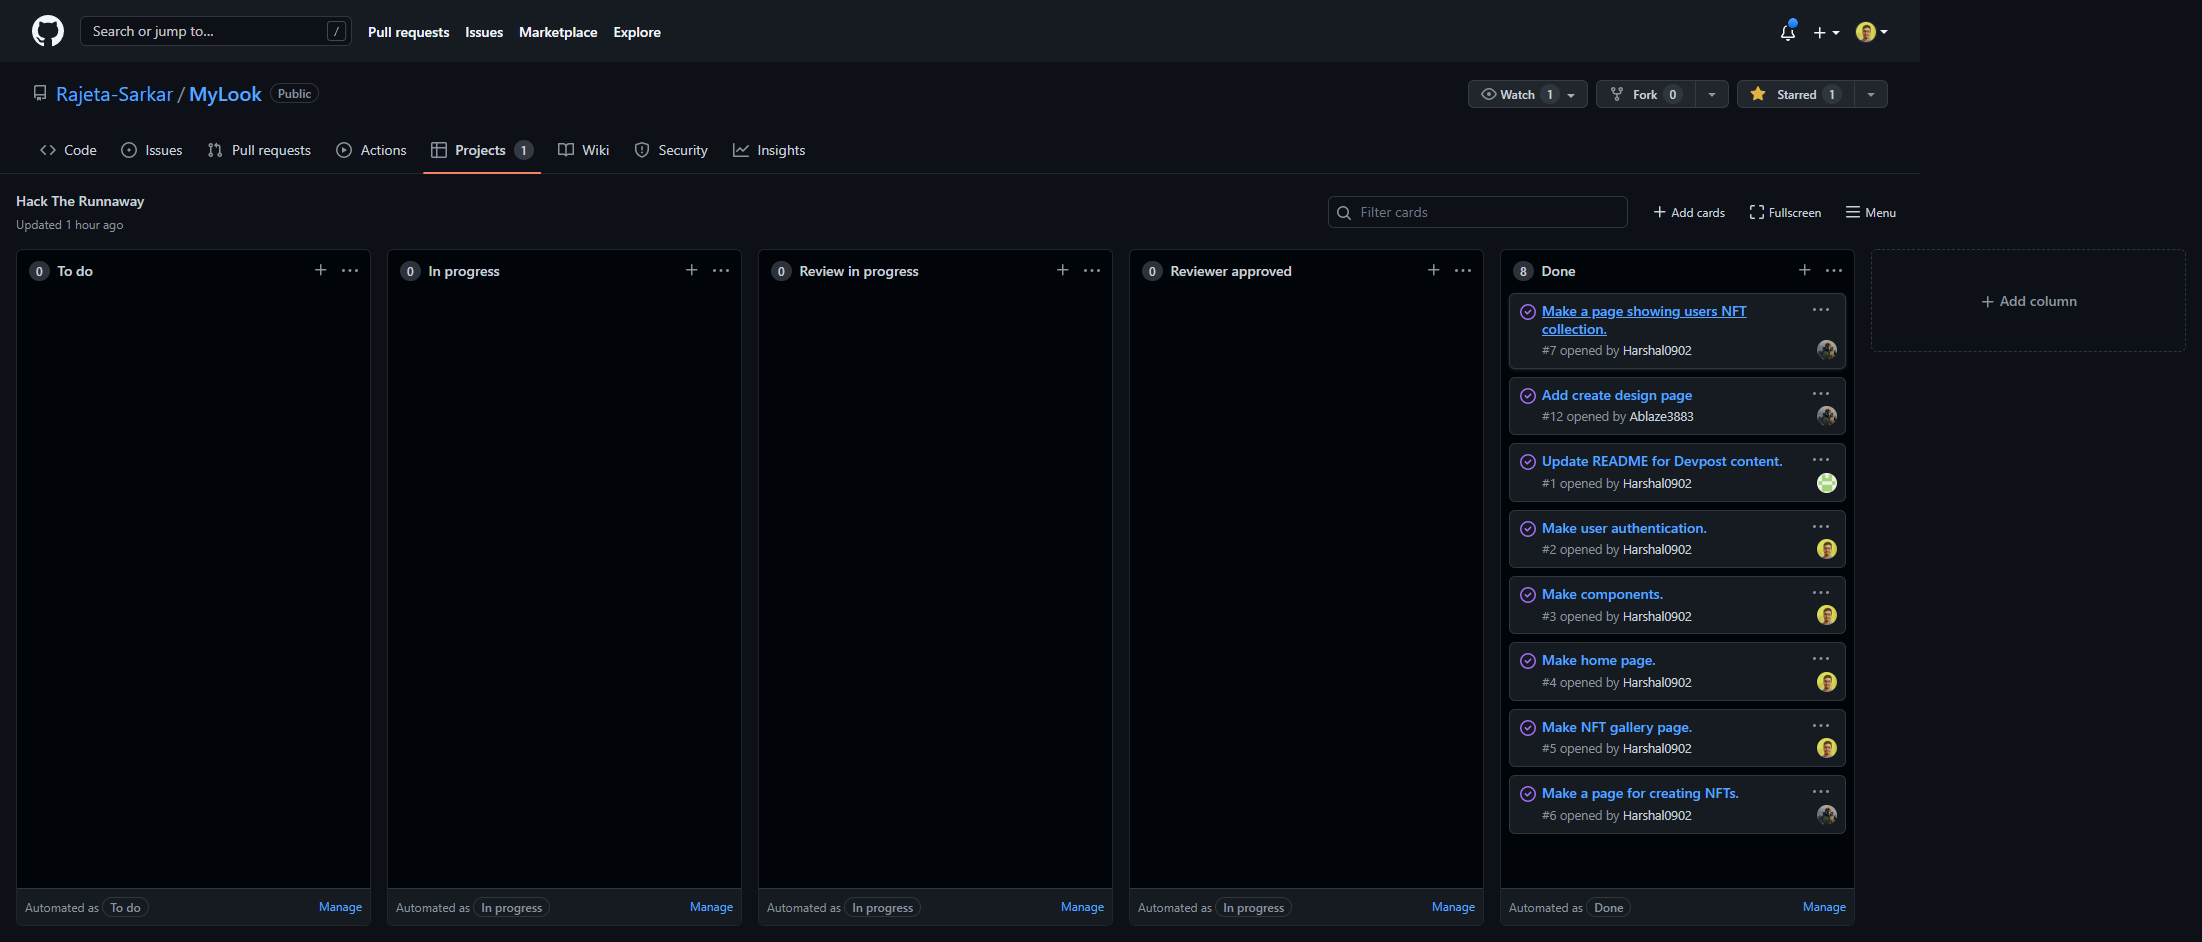Click assignee avatar on Make NFT gallery card
This screenshot has width=2202, height=942.
click(1827, 748)
